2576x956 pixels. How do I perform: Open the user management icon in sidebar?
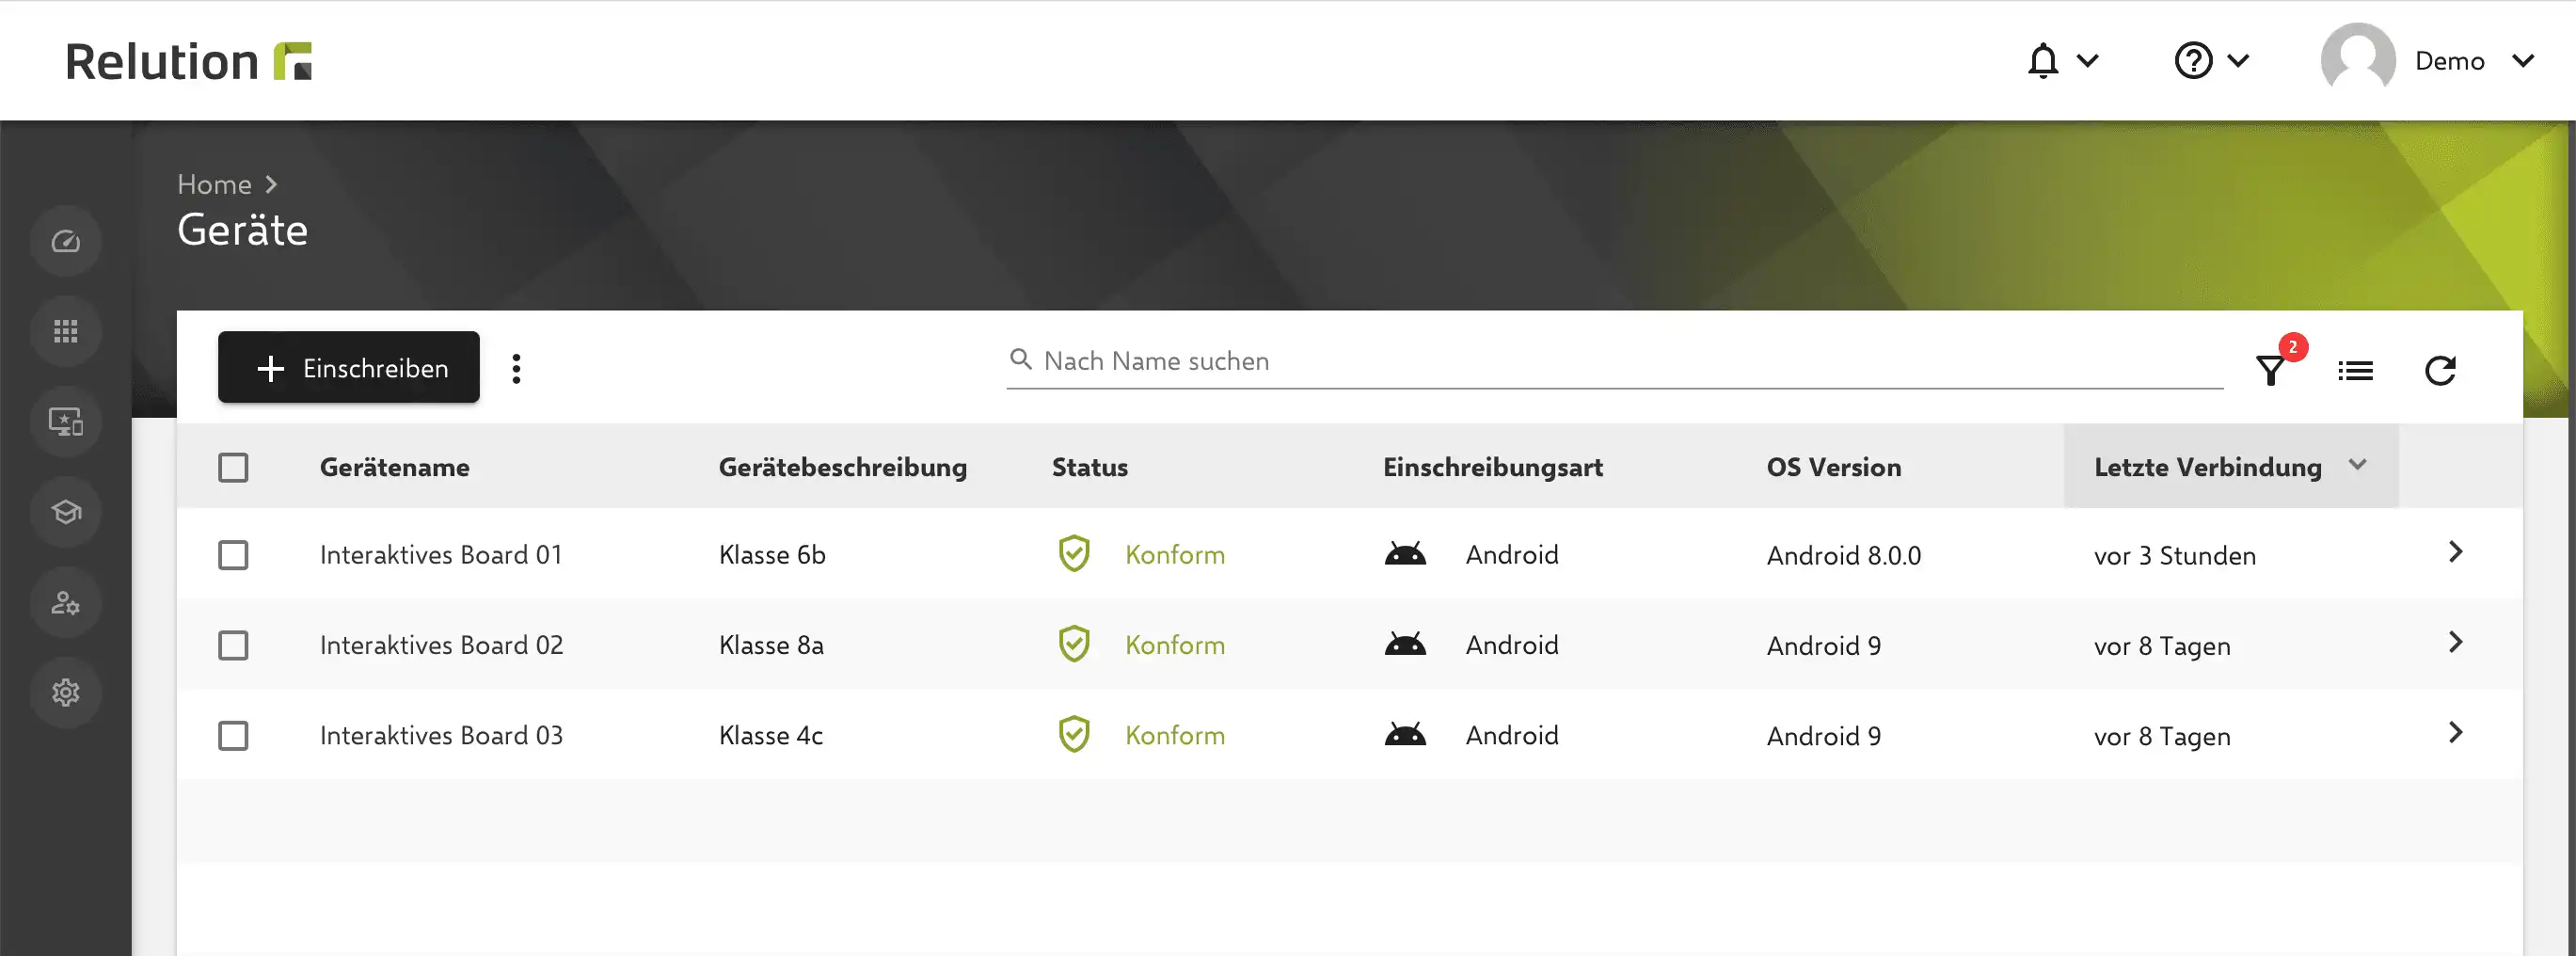pos(66,602)
